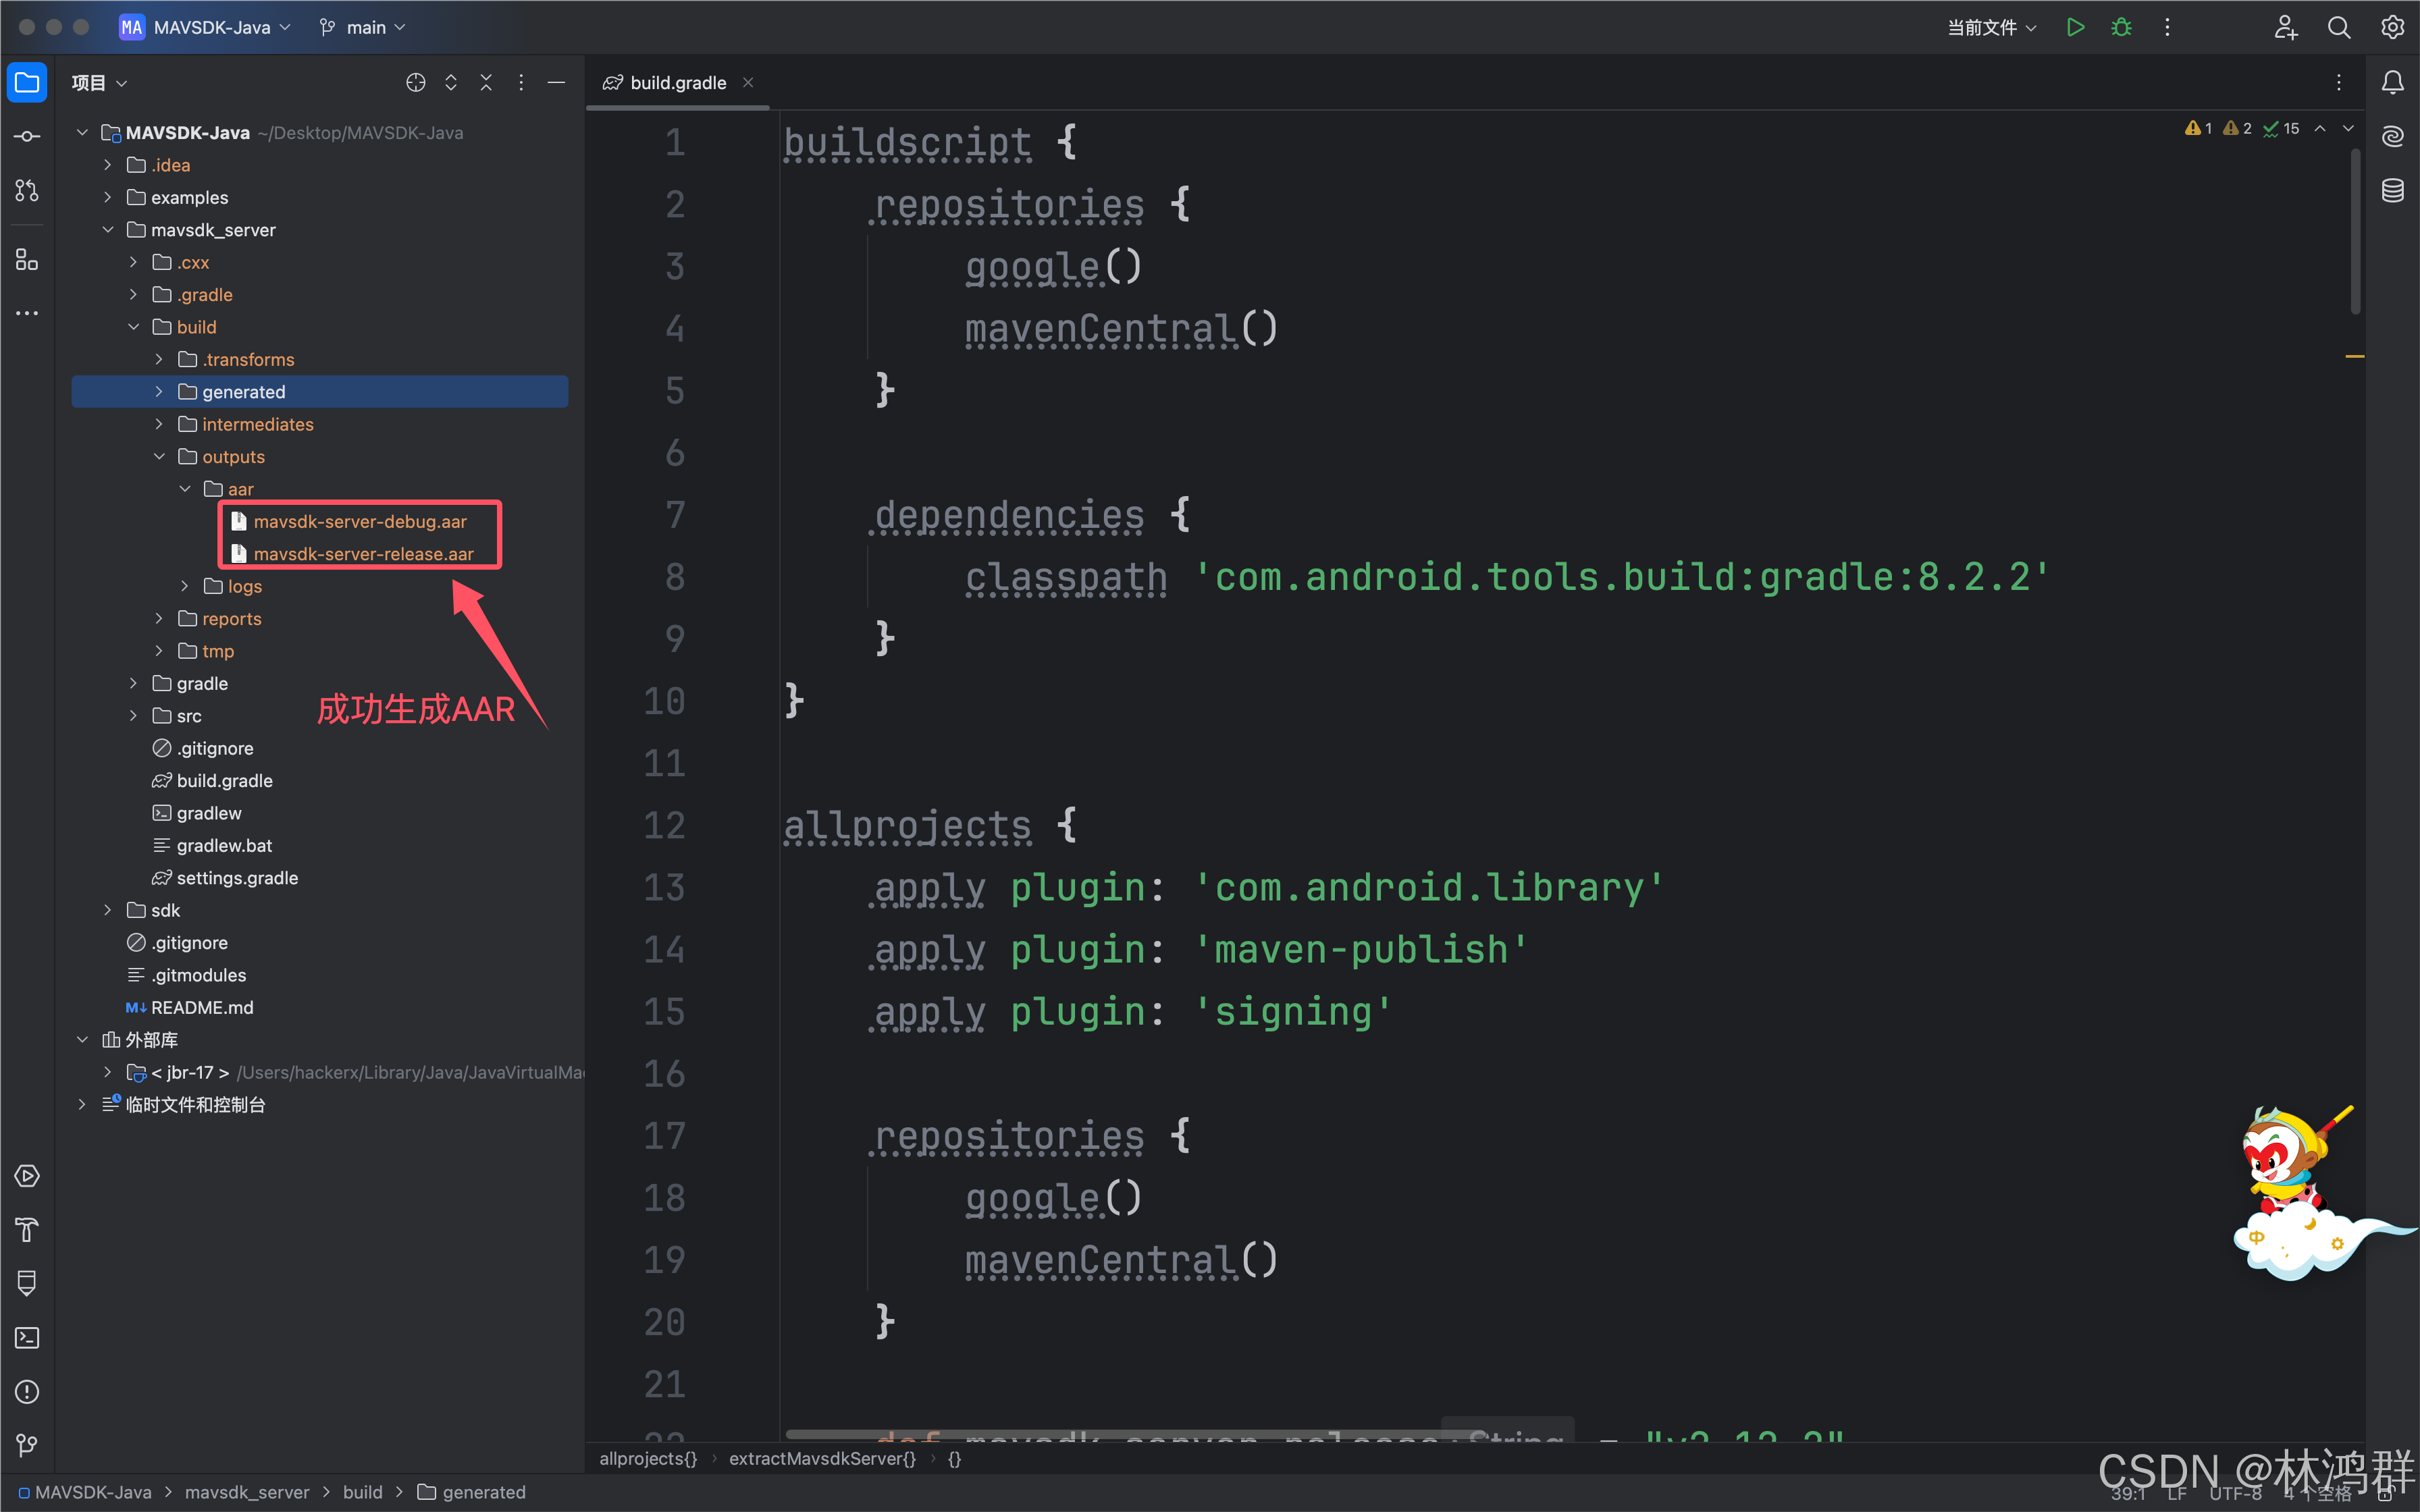
Task: Expand the sdk folder in project tree
Action: coord(108,909)
